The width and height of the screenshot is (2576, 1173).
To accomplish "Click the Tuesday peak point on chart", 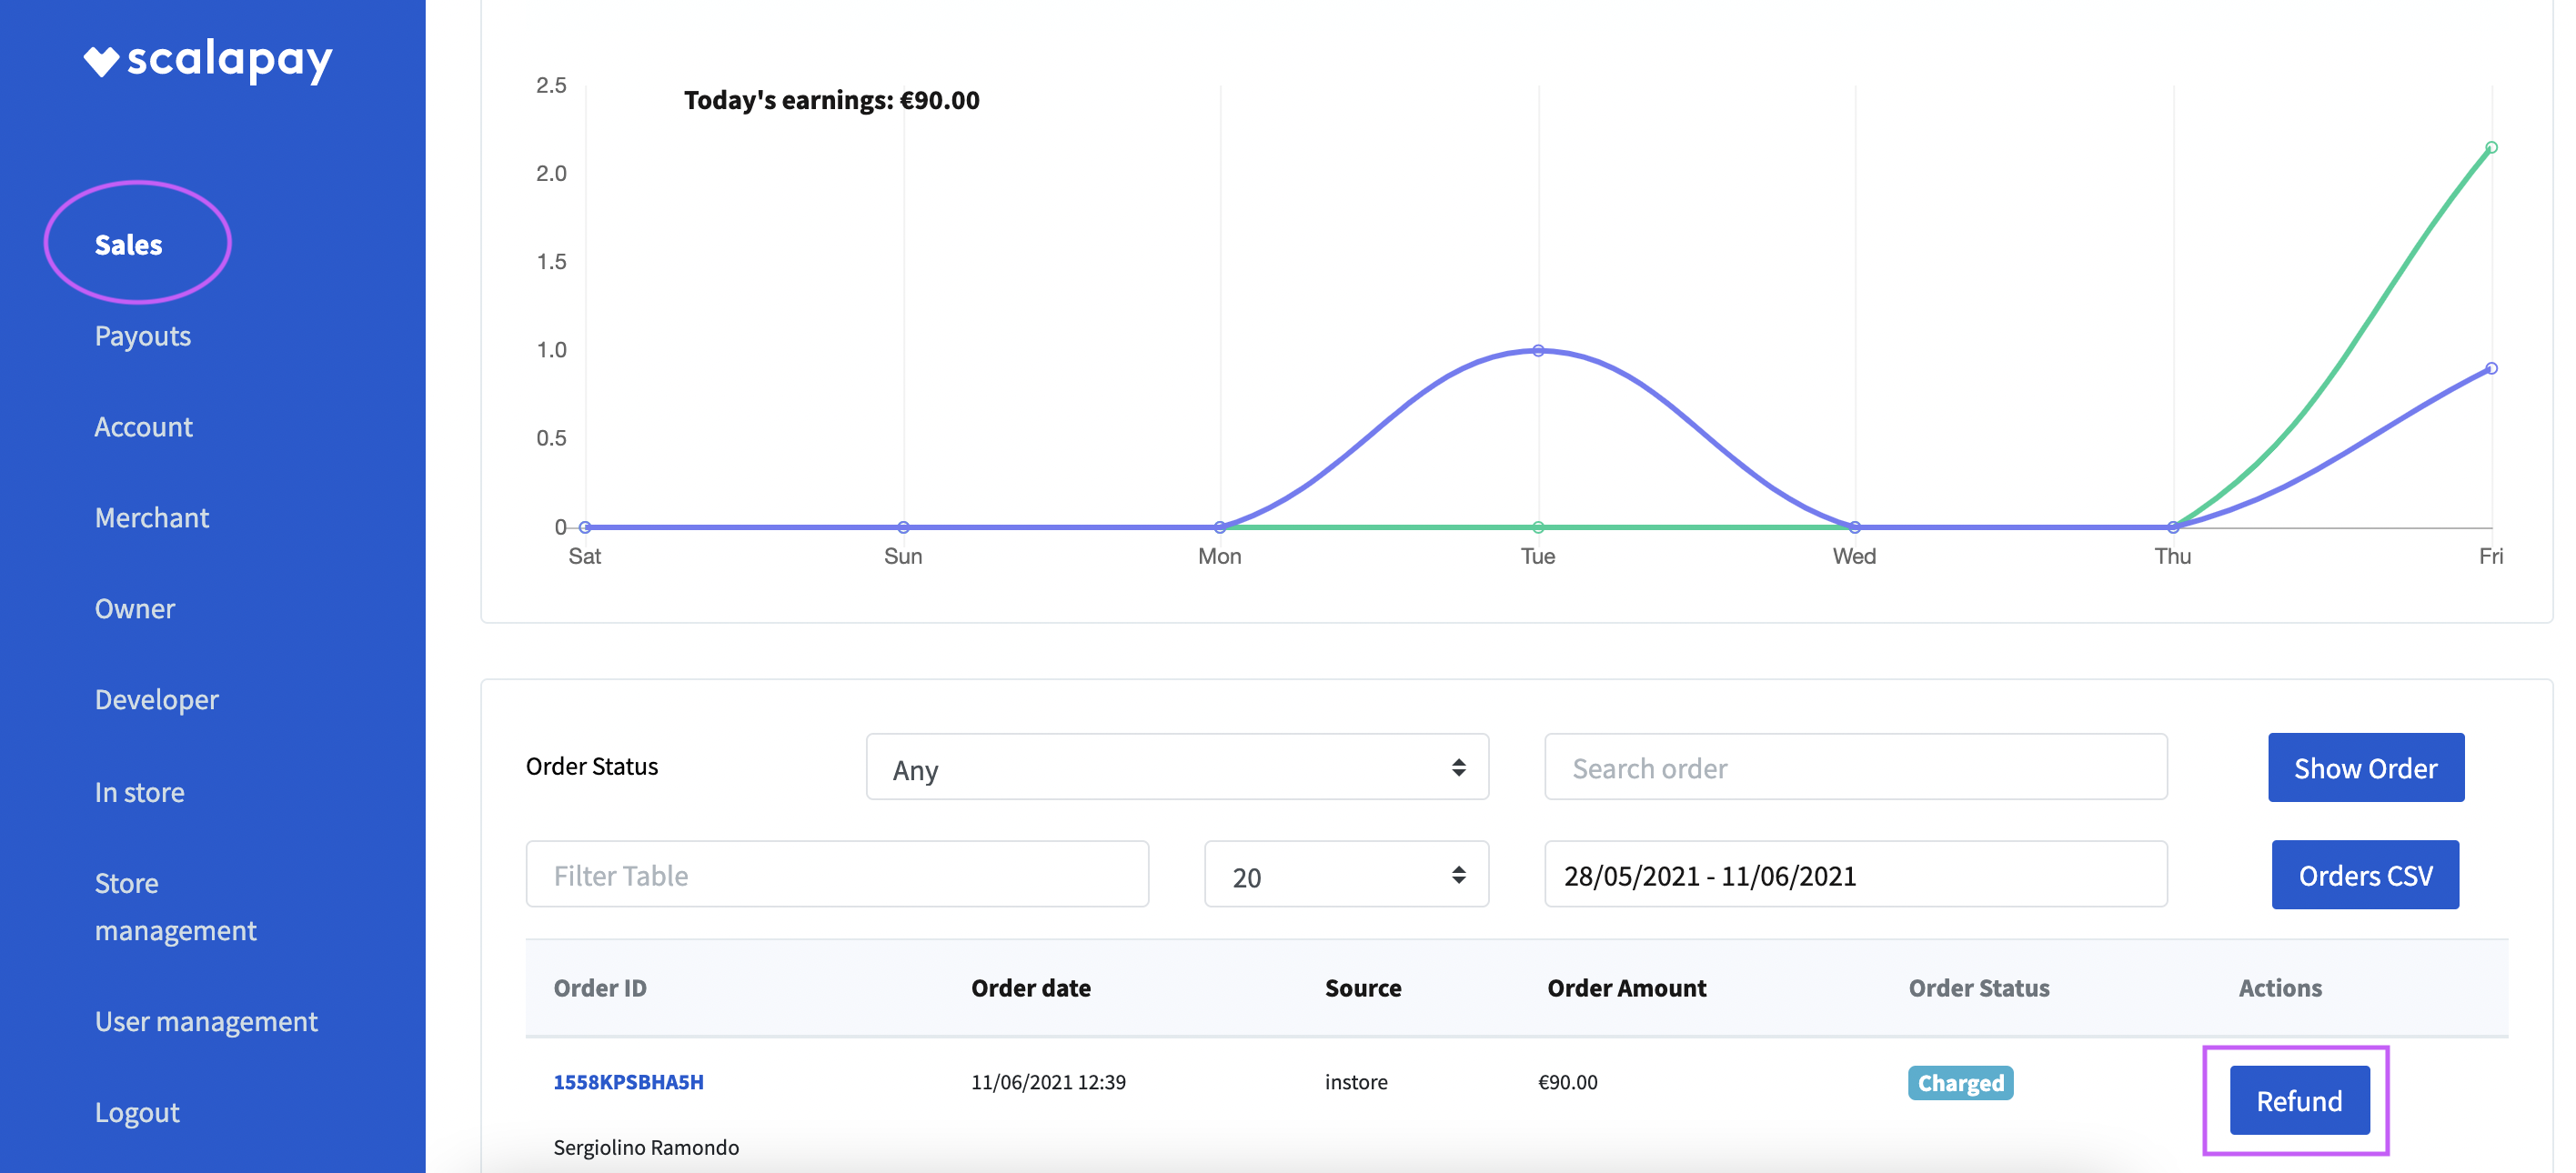I will (x=1538, y=351).
